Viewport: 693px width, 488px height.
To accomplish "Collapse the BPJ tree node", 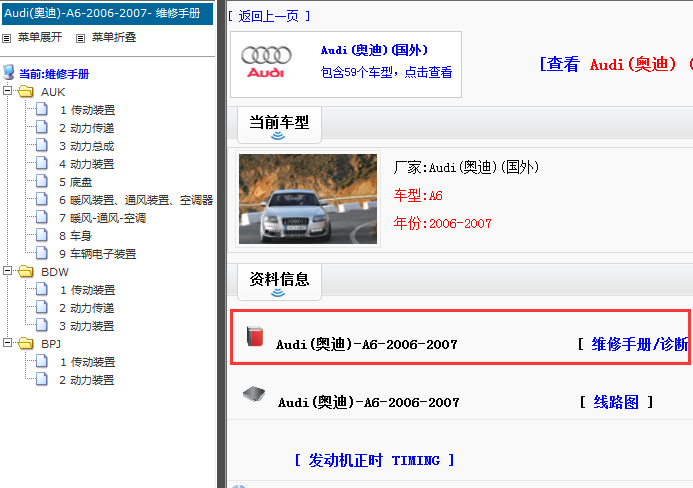I will 7,343.
